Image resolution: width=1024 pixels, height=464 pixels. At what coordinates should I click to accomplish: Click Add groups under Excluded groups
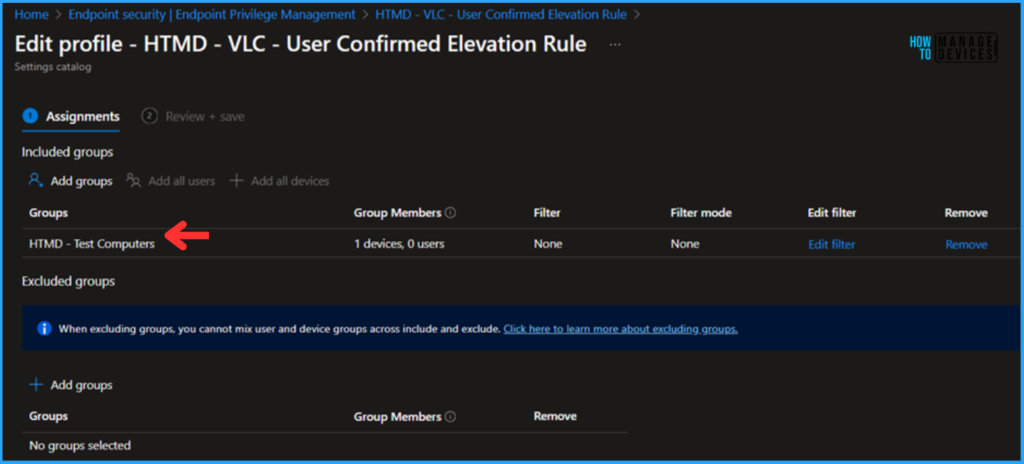(71, 385)
